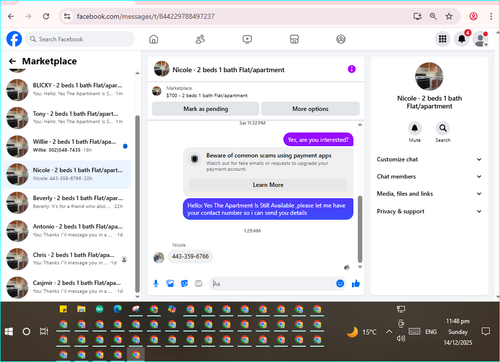Viewport: 500px width, 362px height.
Task: Click chat messages scrollbar thumb
Action: tap(360, 229)
